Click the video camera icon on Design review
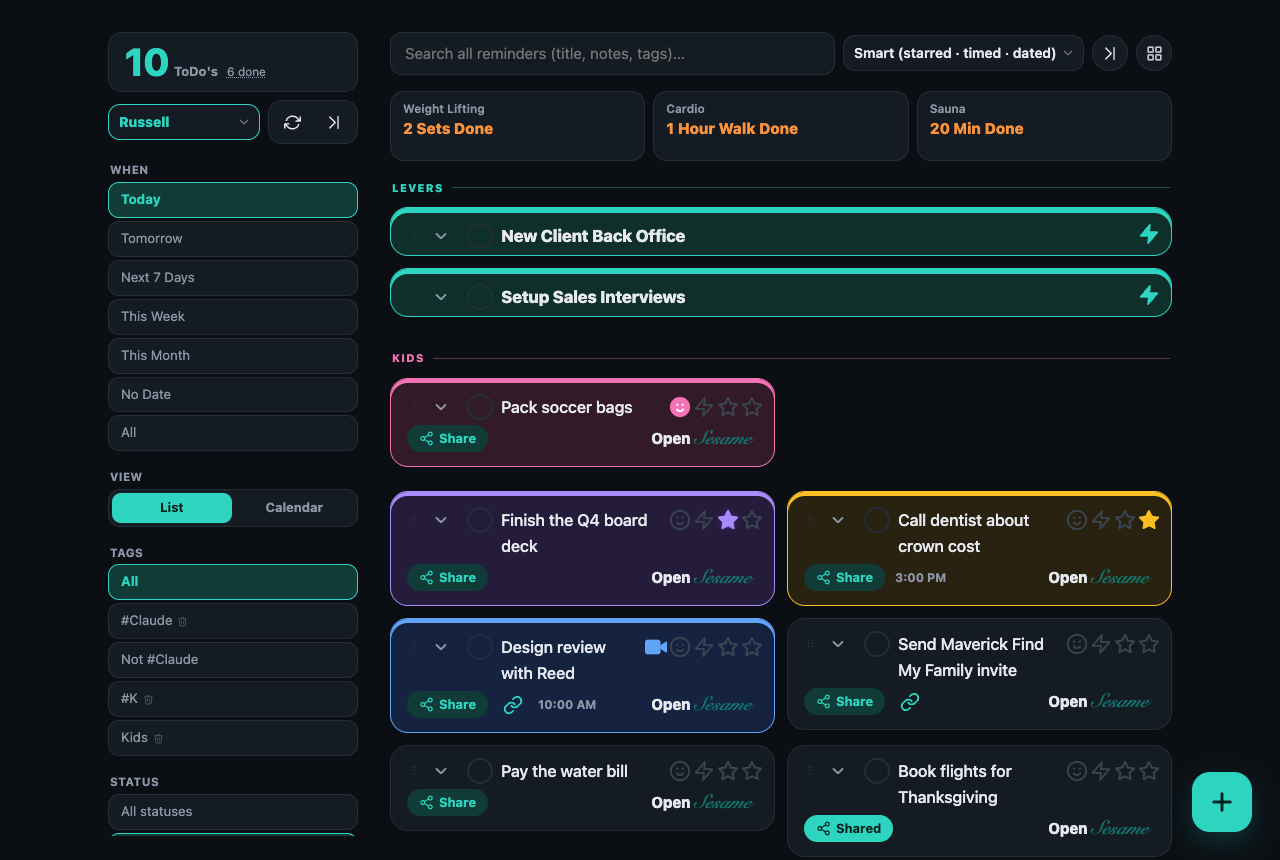 point(656,647)
